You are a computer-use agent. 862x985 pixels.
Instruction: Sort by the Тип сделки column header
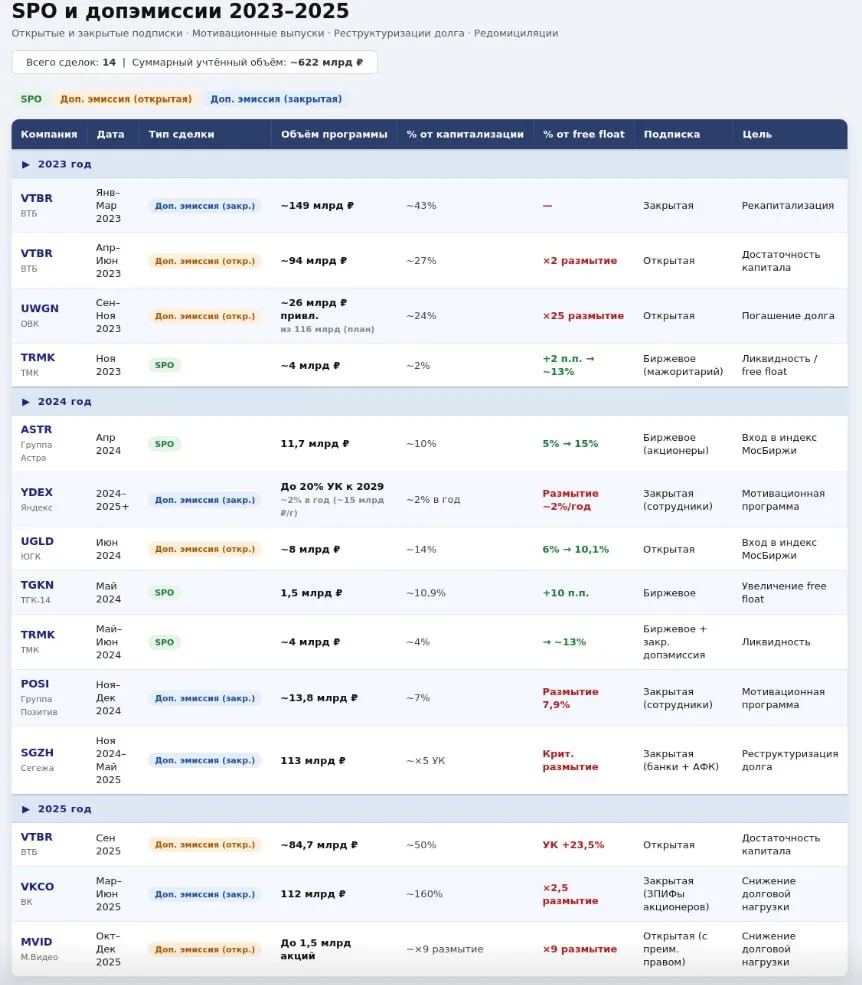pos(181,134)
